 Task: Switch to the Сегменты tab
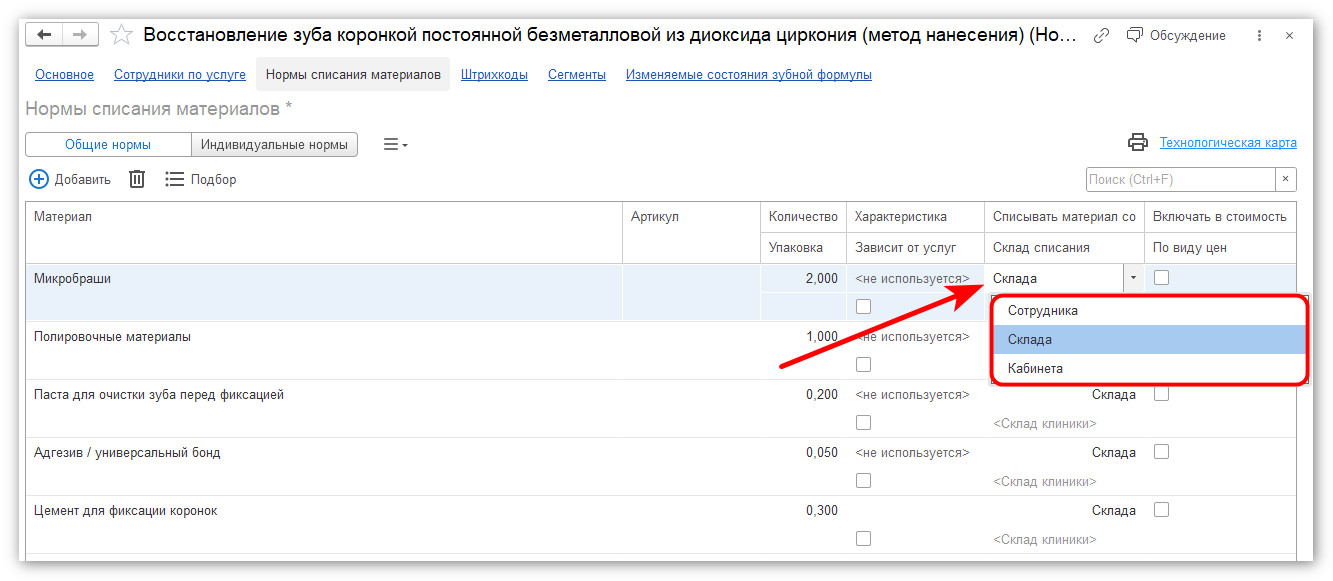click(577, 74)
